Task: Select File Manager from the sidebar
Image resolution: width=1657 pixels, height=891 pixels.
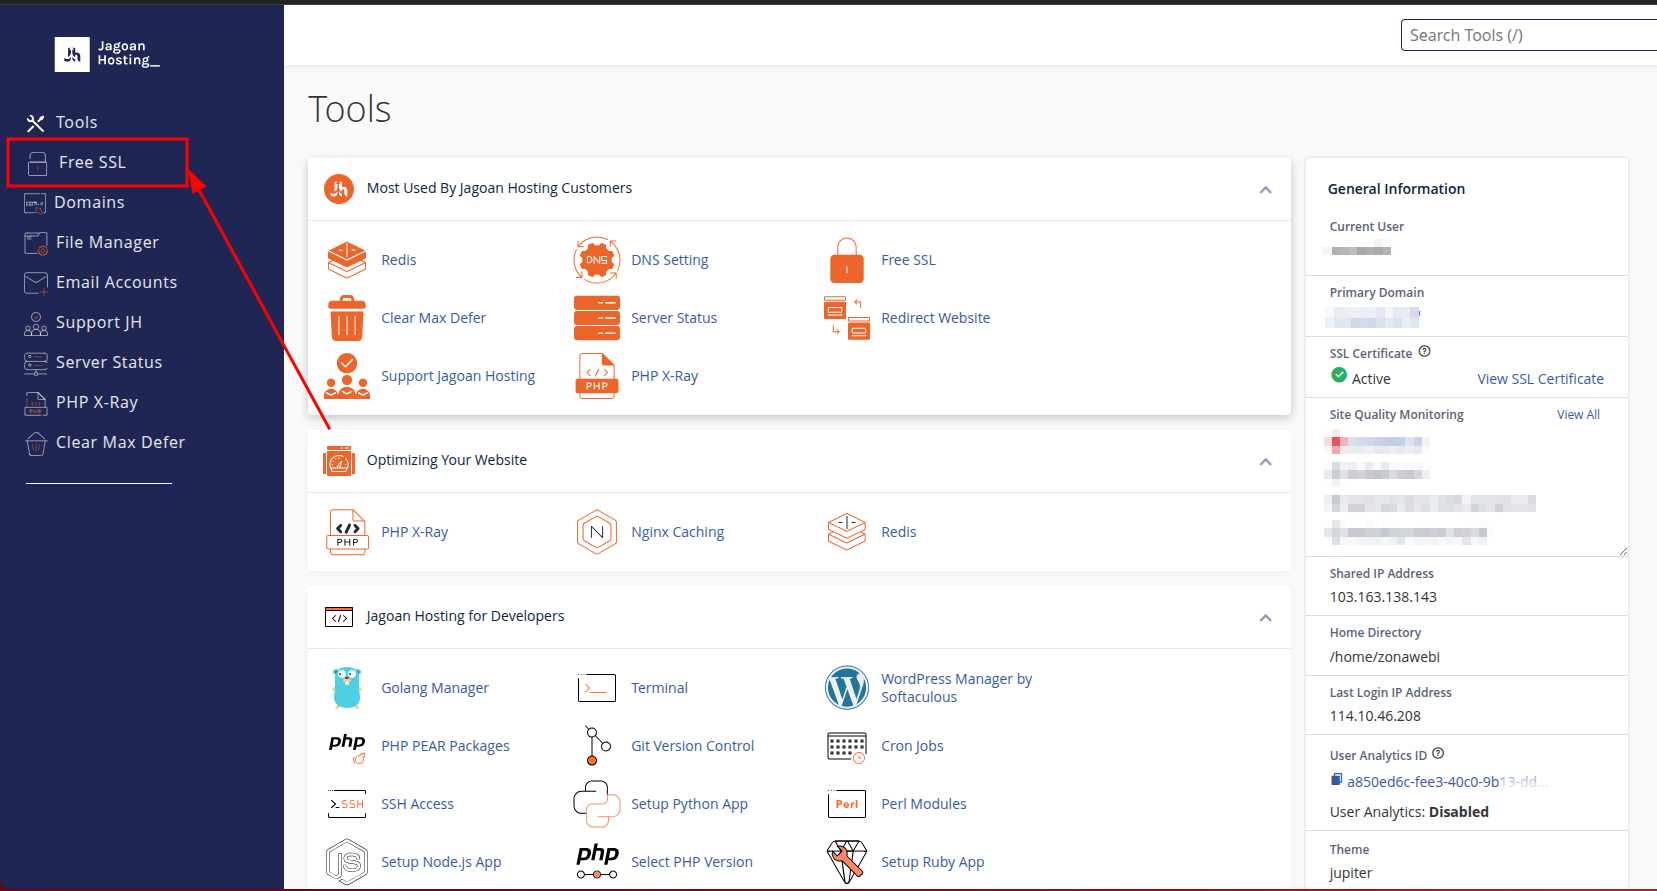Action: click(x=107, y=242)
